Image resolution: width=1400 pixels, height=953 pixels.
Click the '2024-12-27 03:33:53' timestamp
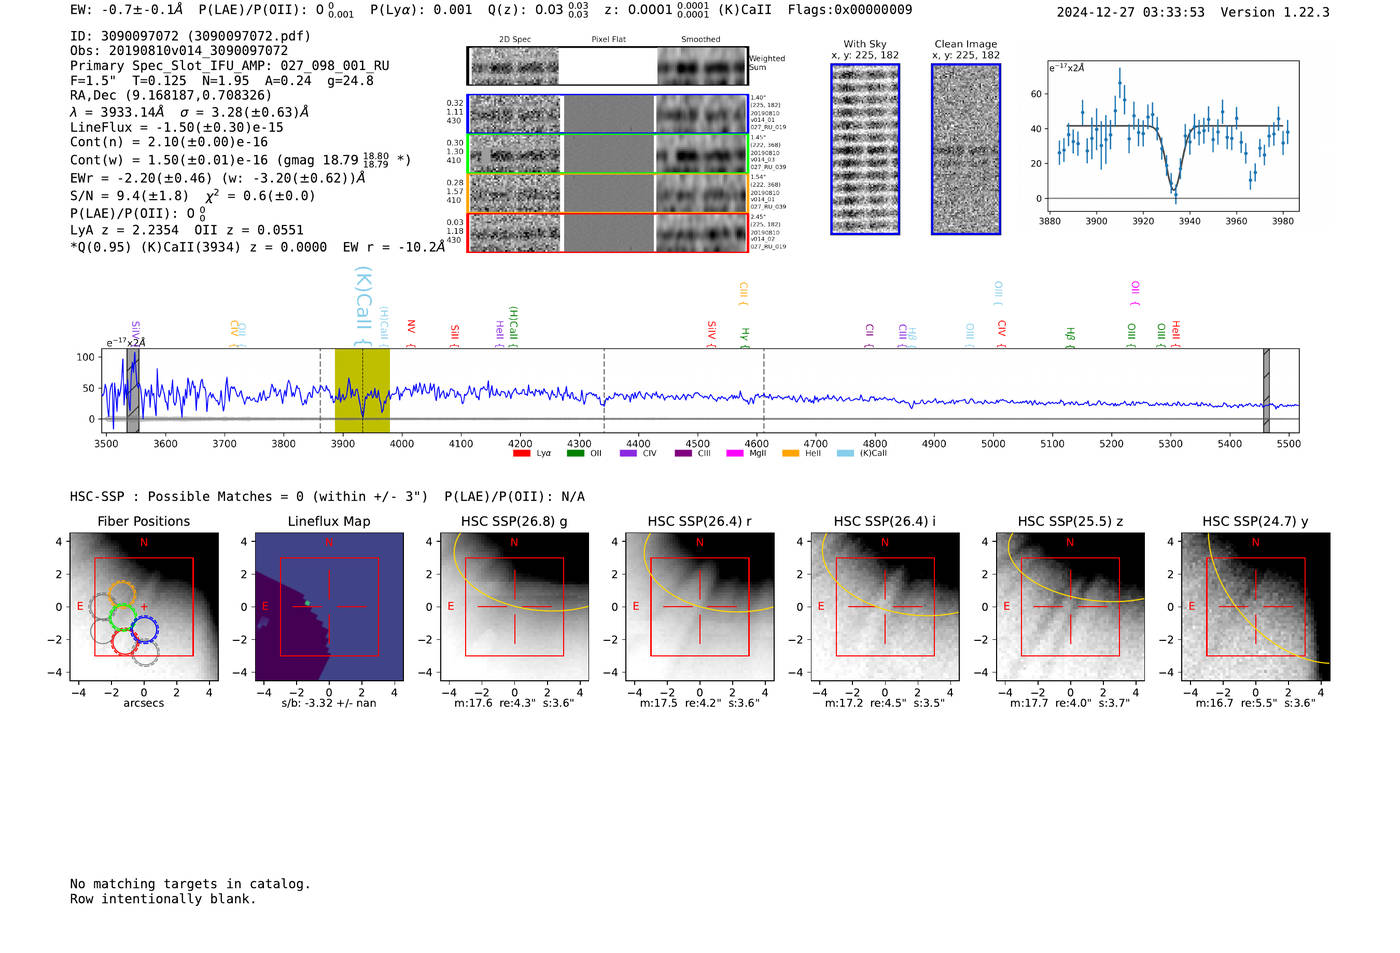point(1131,12)
